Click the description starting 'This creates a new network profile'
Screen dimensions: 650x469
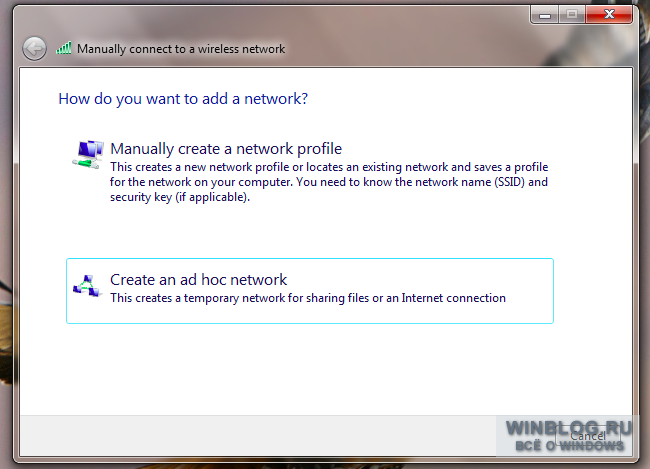pos(329,182)
